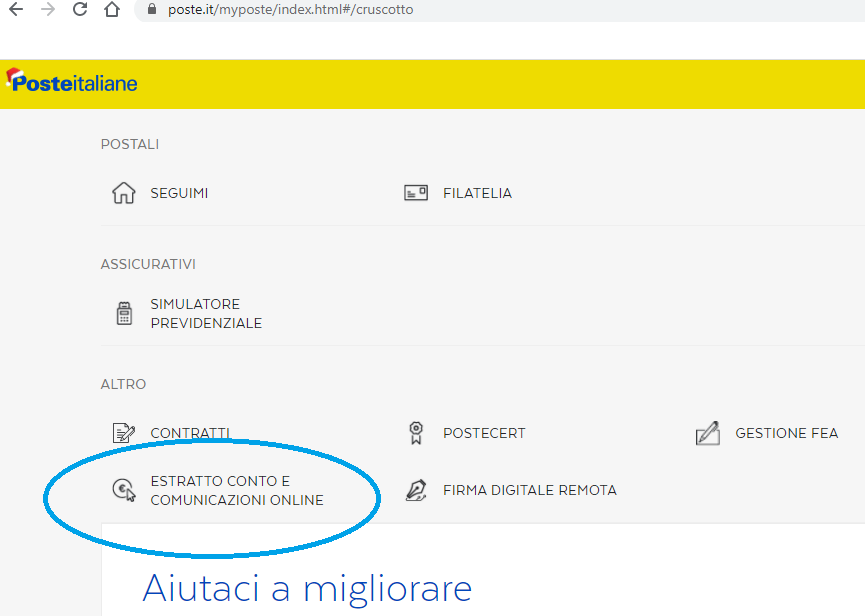Click the Aiutaci a migliorare heading

(x=307, y=589)
